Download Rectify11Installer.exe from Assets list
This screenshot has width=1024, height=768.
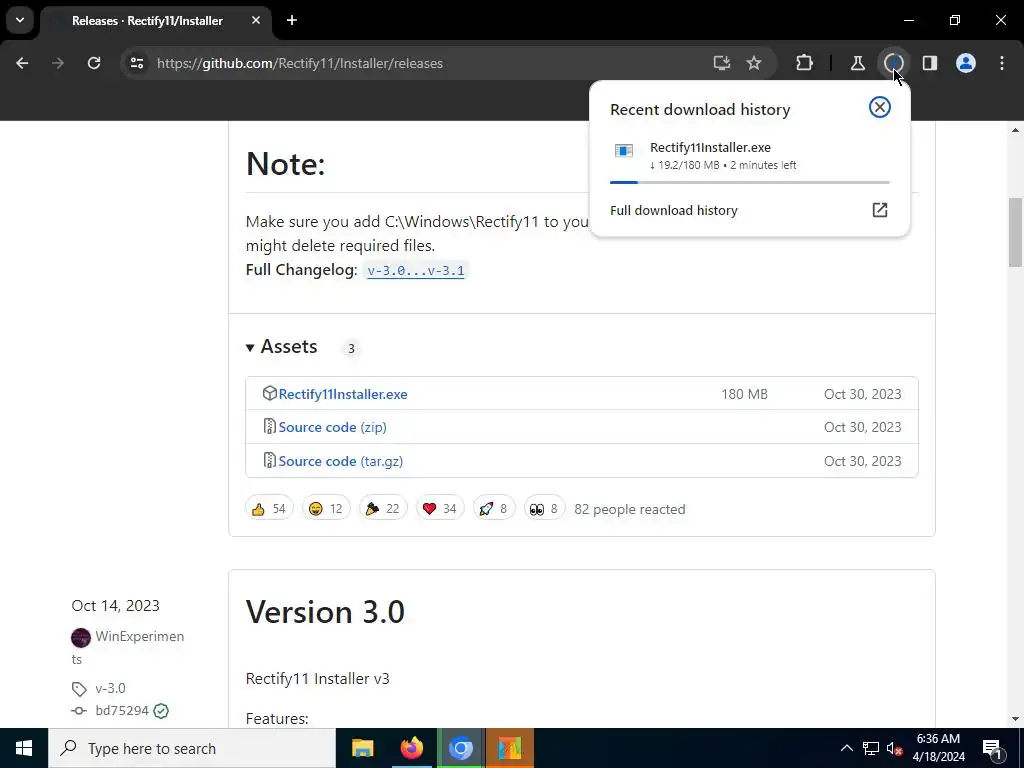point(343,394)
